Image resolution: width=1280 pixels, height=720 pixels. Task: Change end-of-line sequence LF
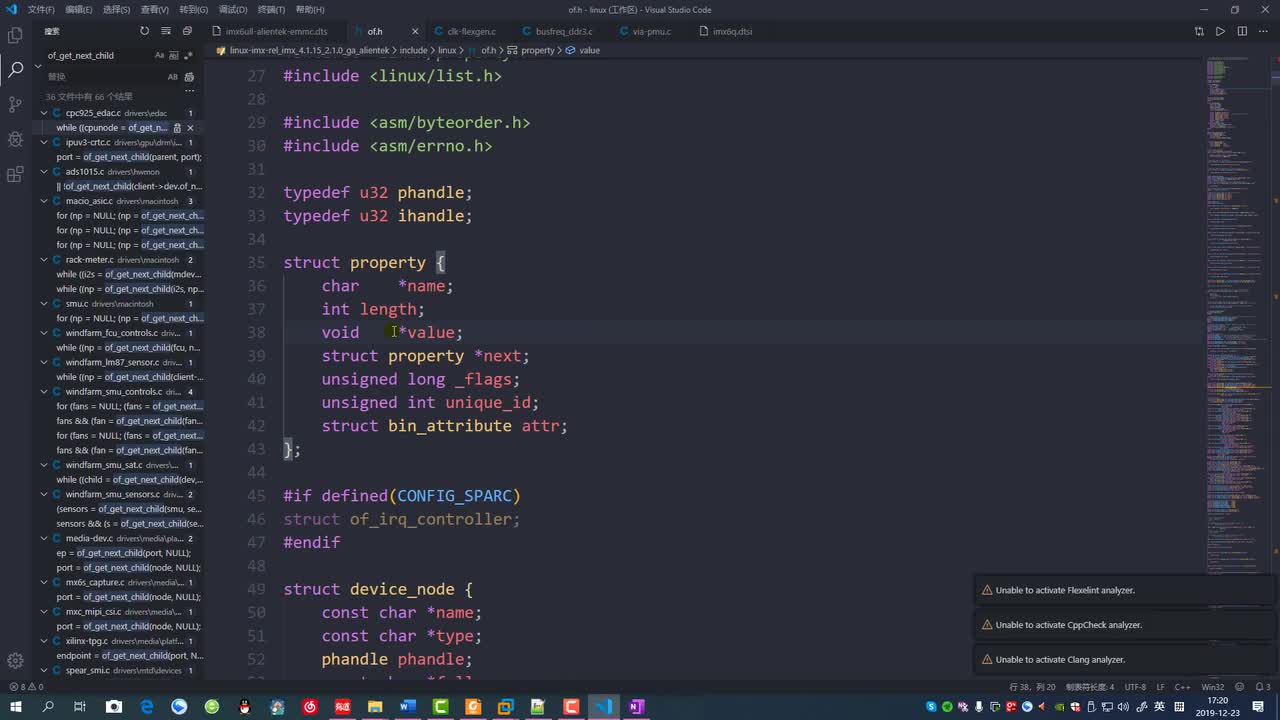point(1161,687)
